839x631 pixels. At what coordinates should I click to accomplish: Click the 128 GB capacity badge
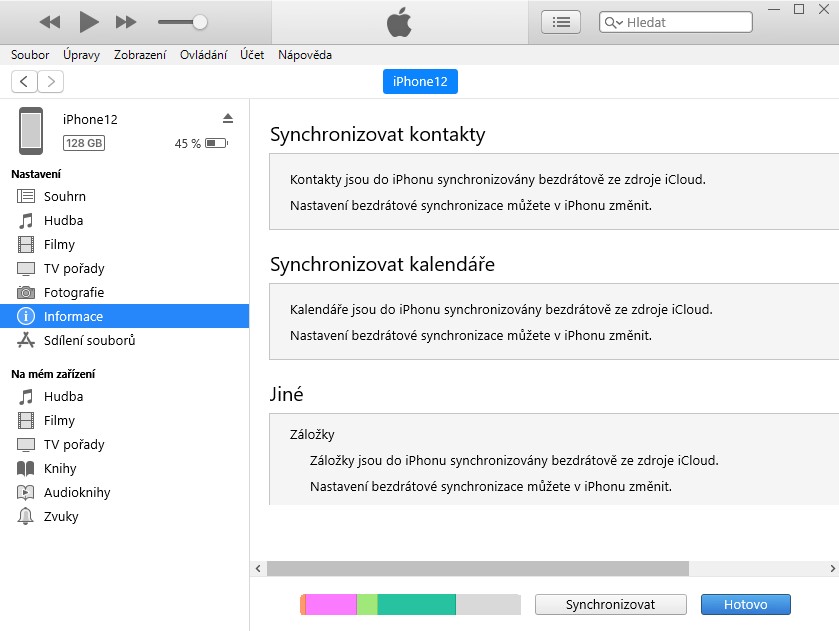coord(84,143)
